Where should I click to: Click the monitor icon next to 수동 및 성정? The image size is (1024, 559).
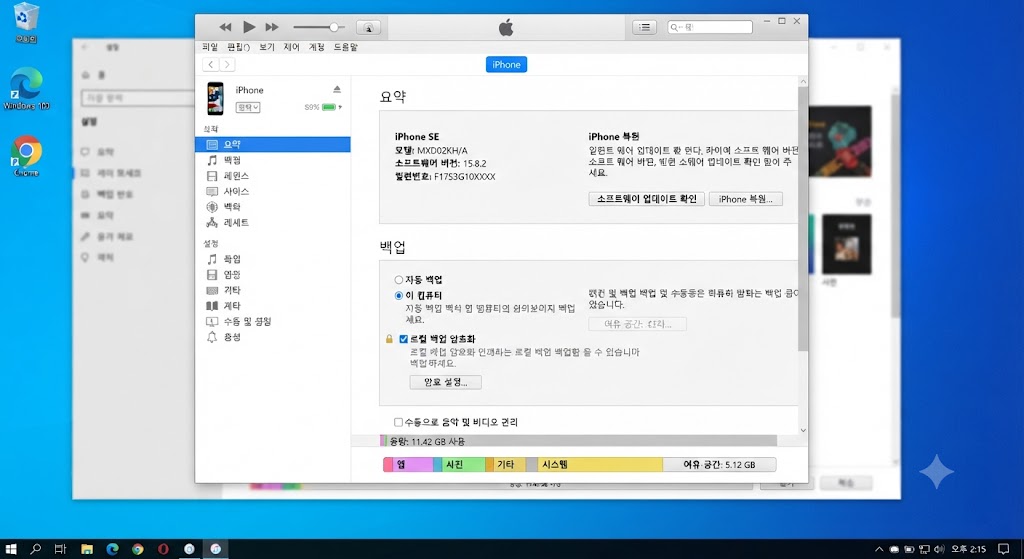212,321
